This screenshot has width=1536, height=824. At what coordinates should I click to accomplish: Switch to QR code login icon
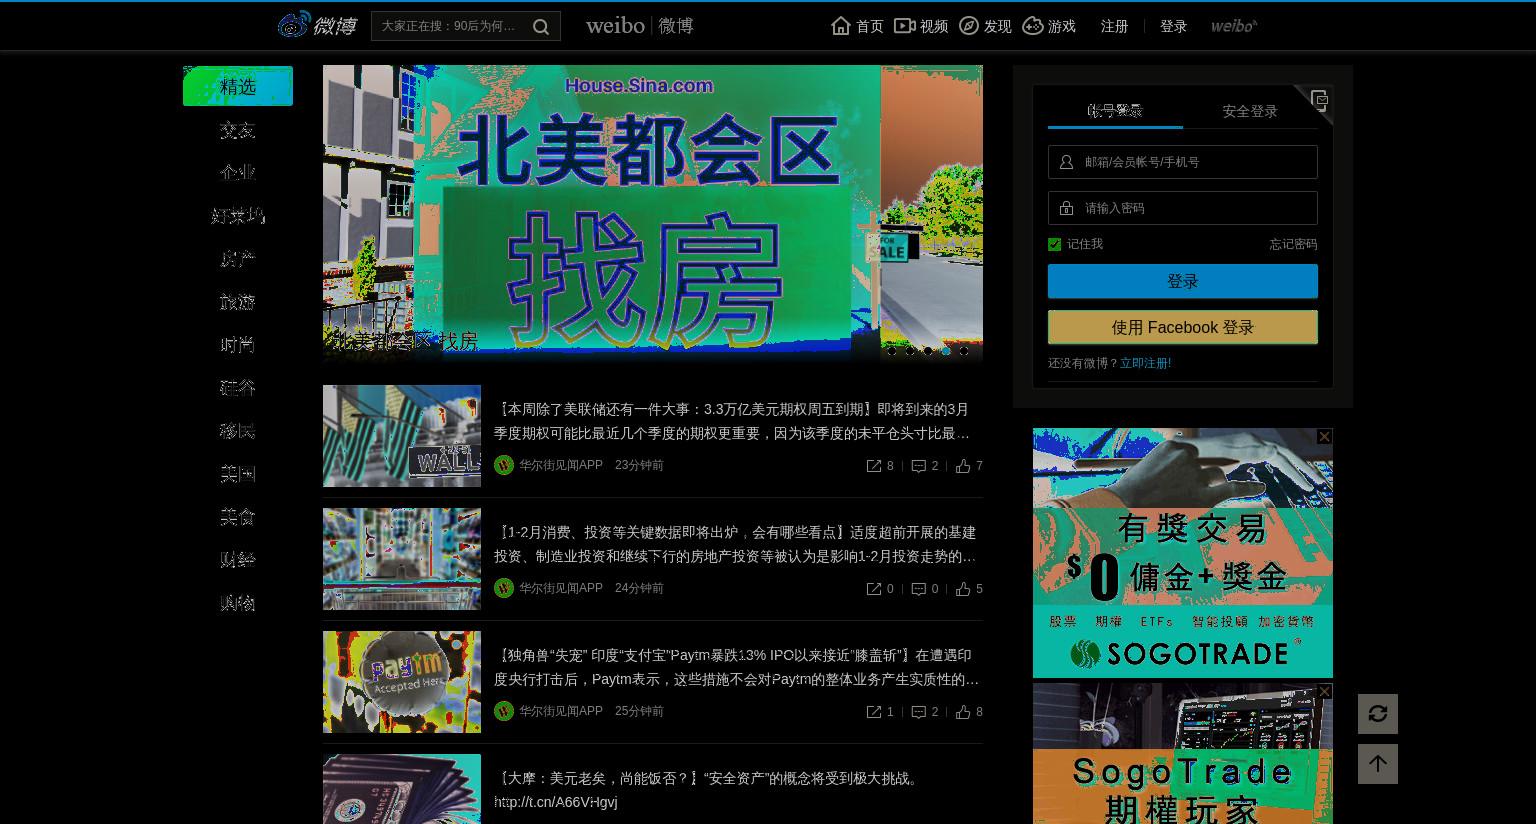1319,100
